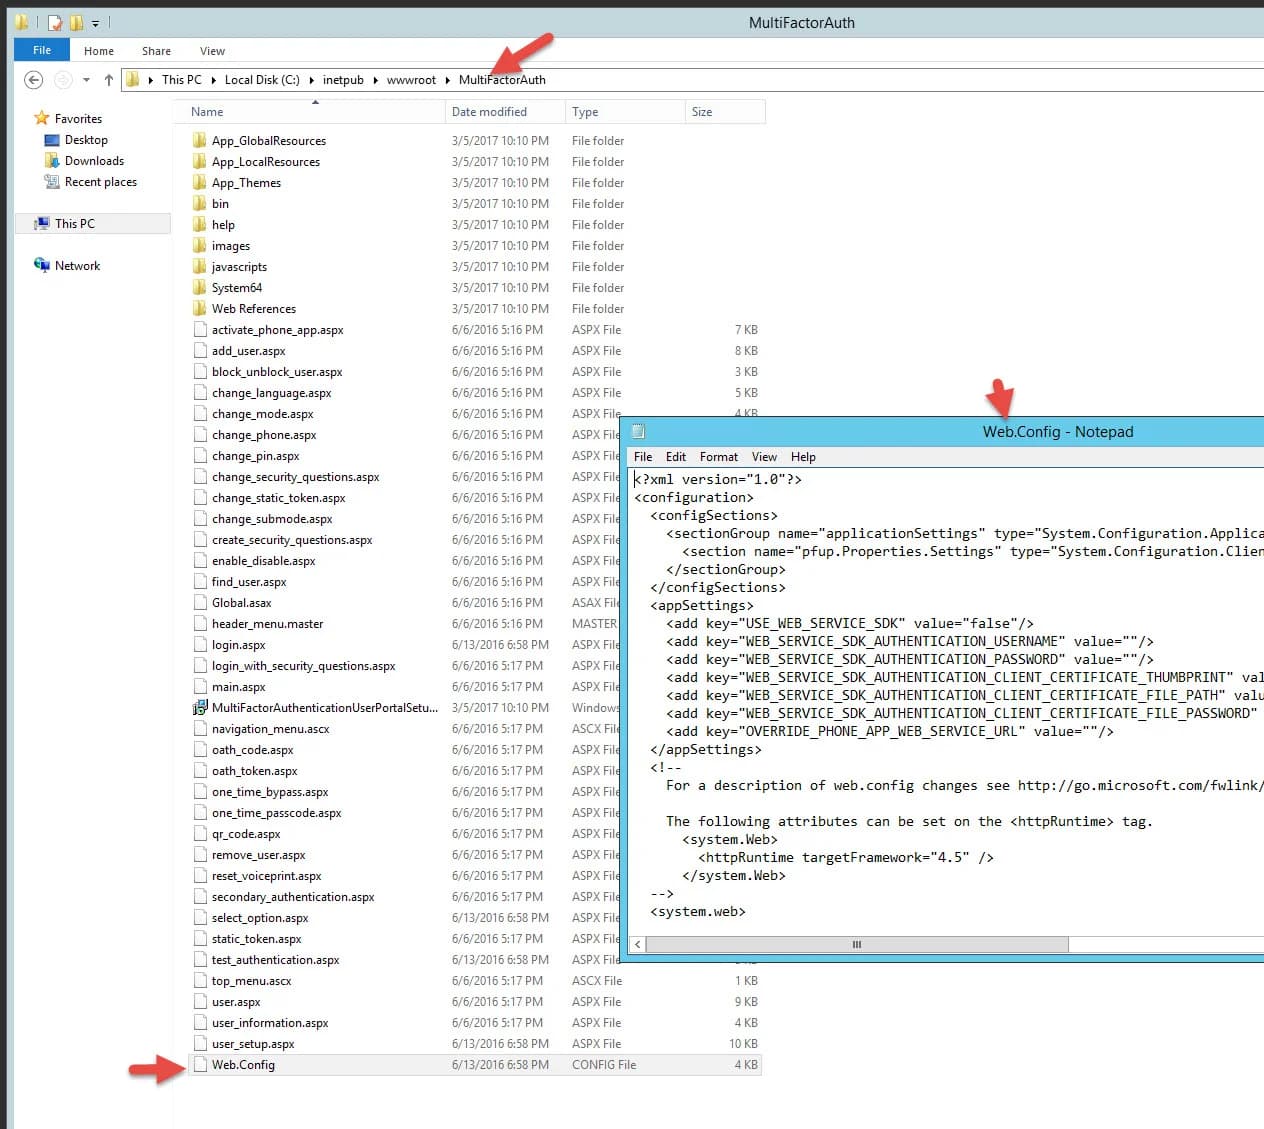Click the Properties icon in quick access toolbar
Image resolution: width=1264 pixels, height=1129 pixels.
[x=55, y=22]
